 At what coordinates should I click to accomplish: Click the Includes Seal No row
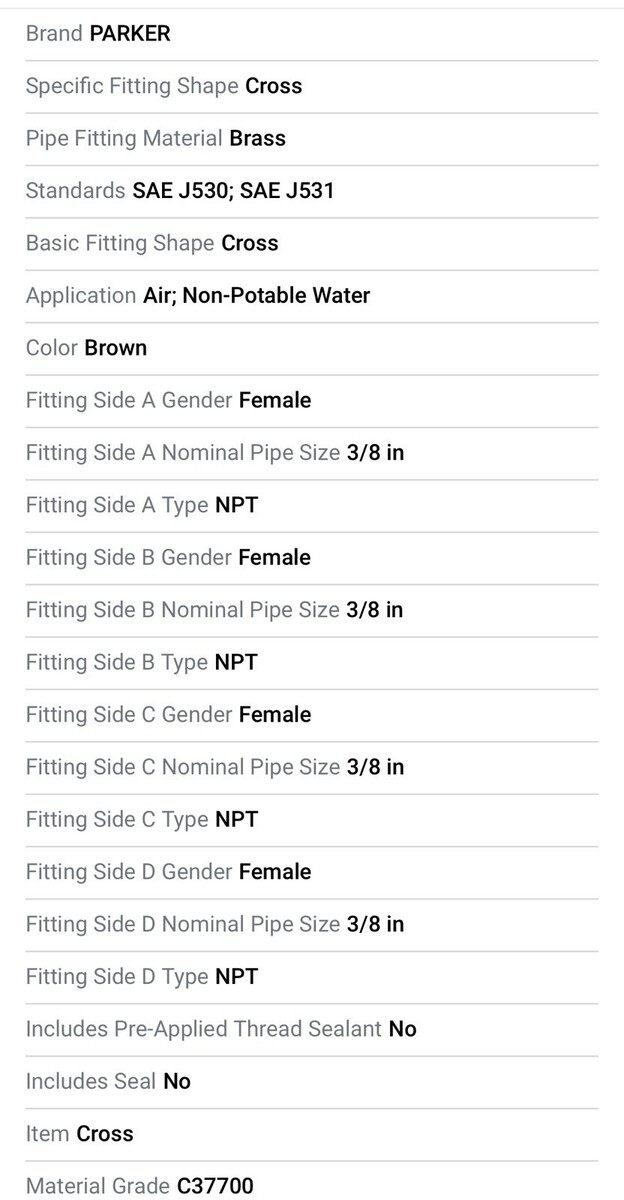click(312, 1082)
